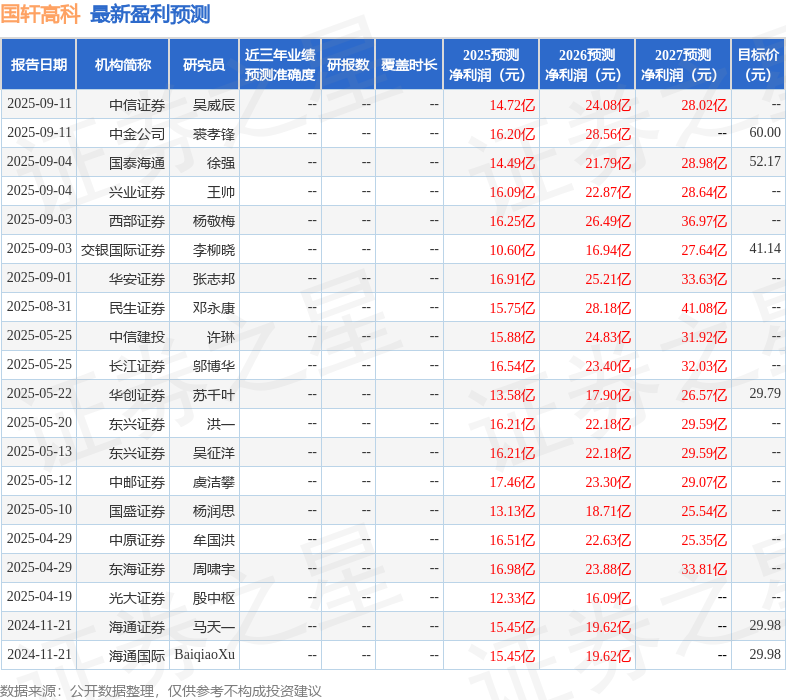Click researcher name 张志邦
Image resolution: width=786 pixels, height=700 pixels.
[214, 279]
